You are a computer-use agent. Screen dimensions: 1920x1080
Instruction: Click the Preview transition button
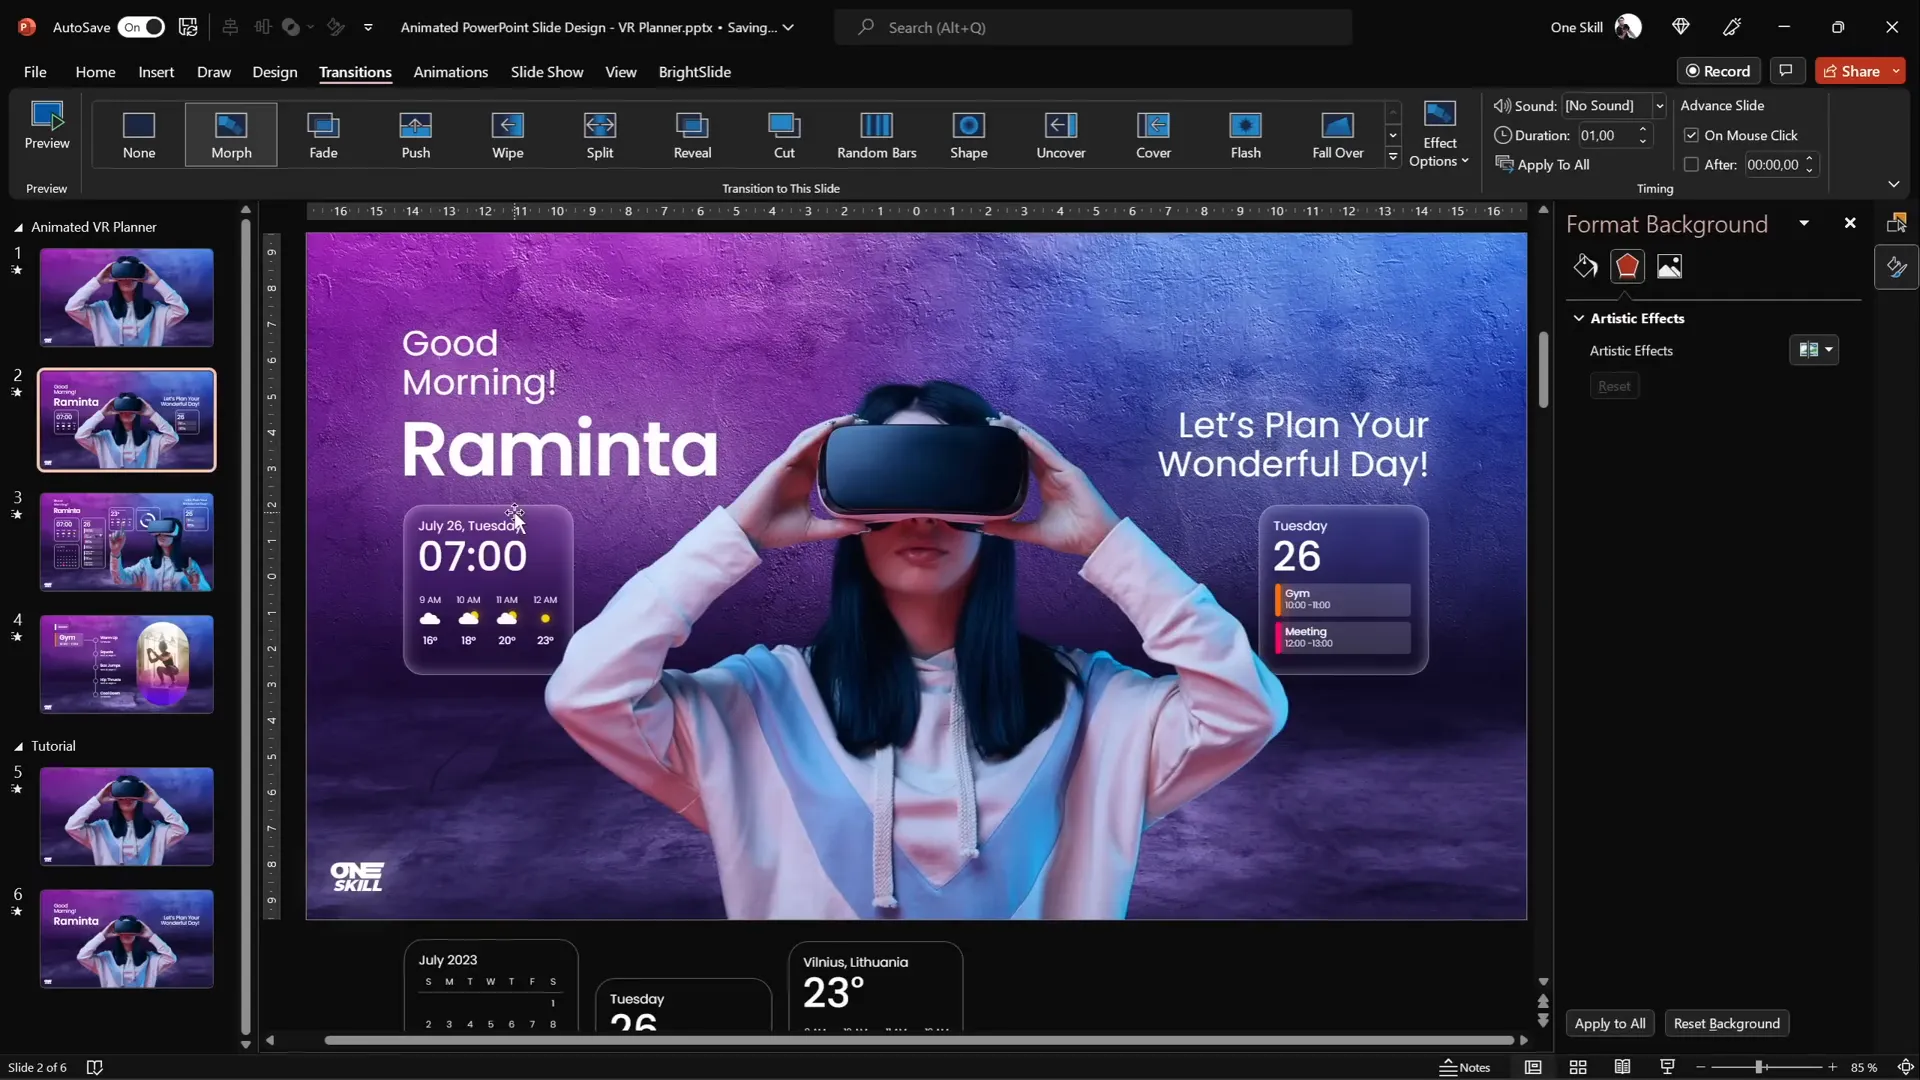click(47, 126)
